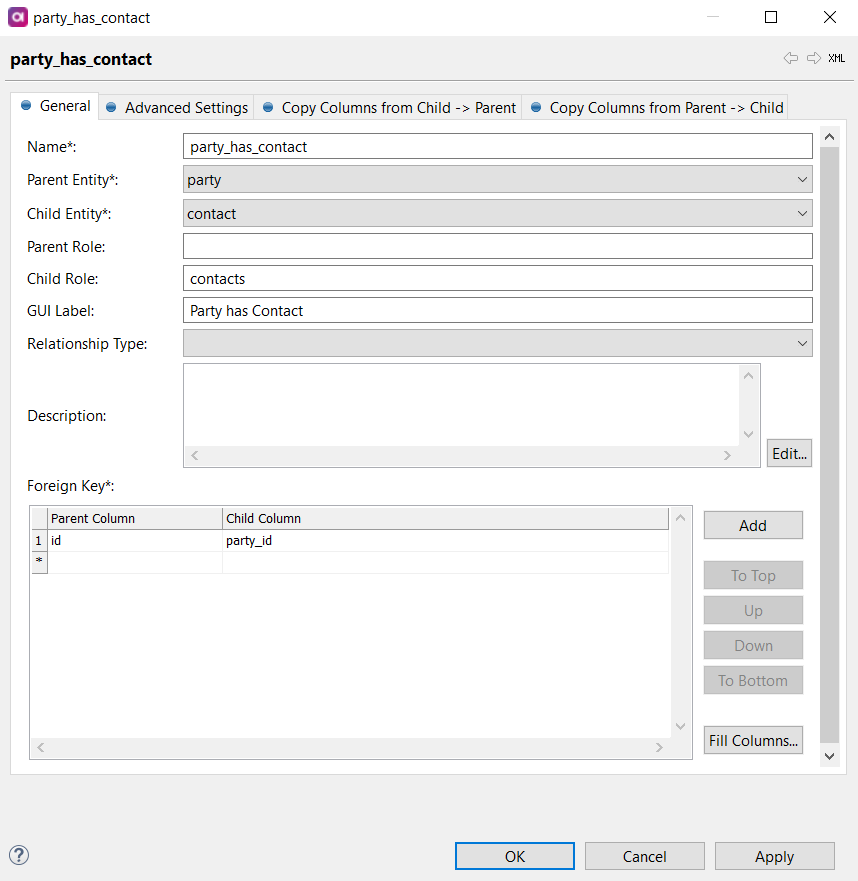The height and width of the screenshot is (881, 858).
Task: Apply the relationship settings
Action: (x=774, y=856)
